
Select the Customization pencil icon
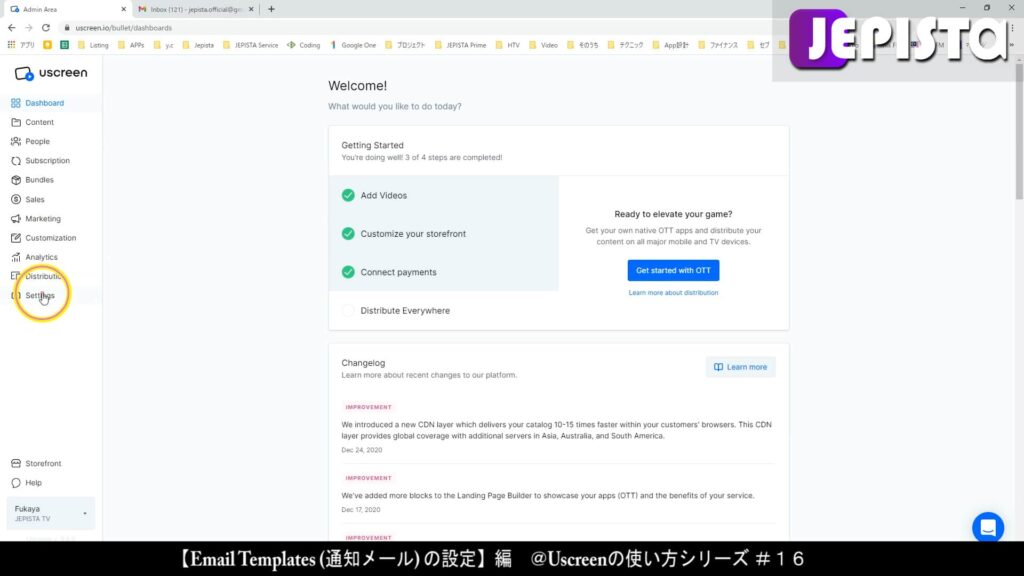(x=16, y=238)
